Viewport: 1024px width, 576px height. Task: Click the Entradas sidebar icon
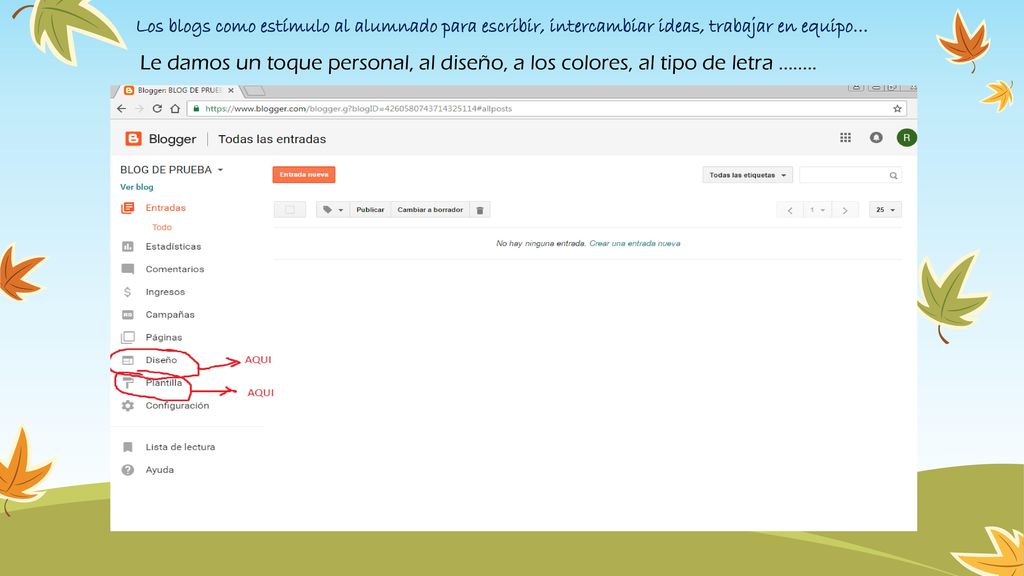click(x=127, y=208)
